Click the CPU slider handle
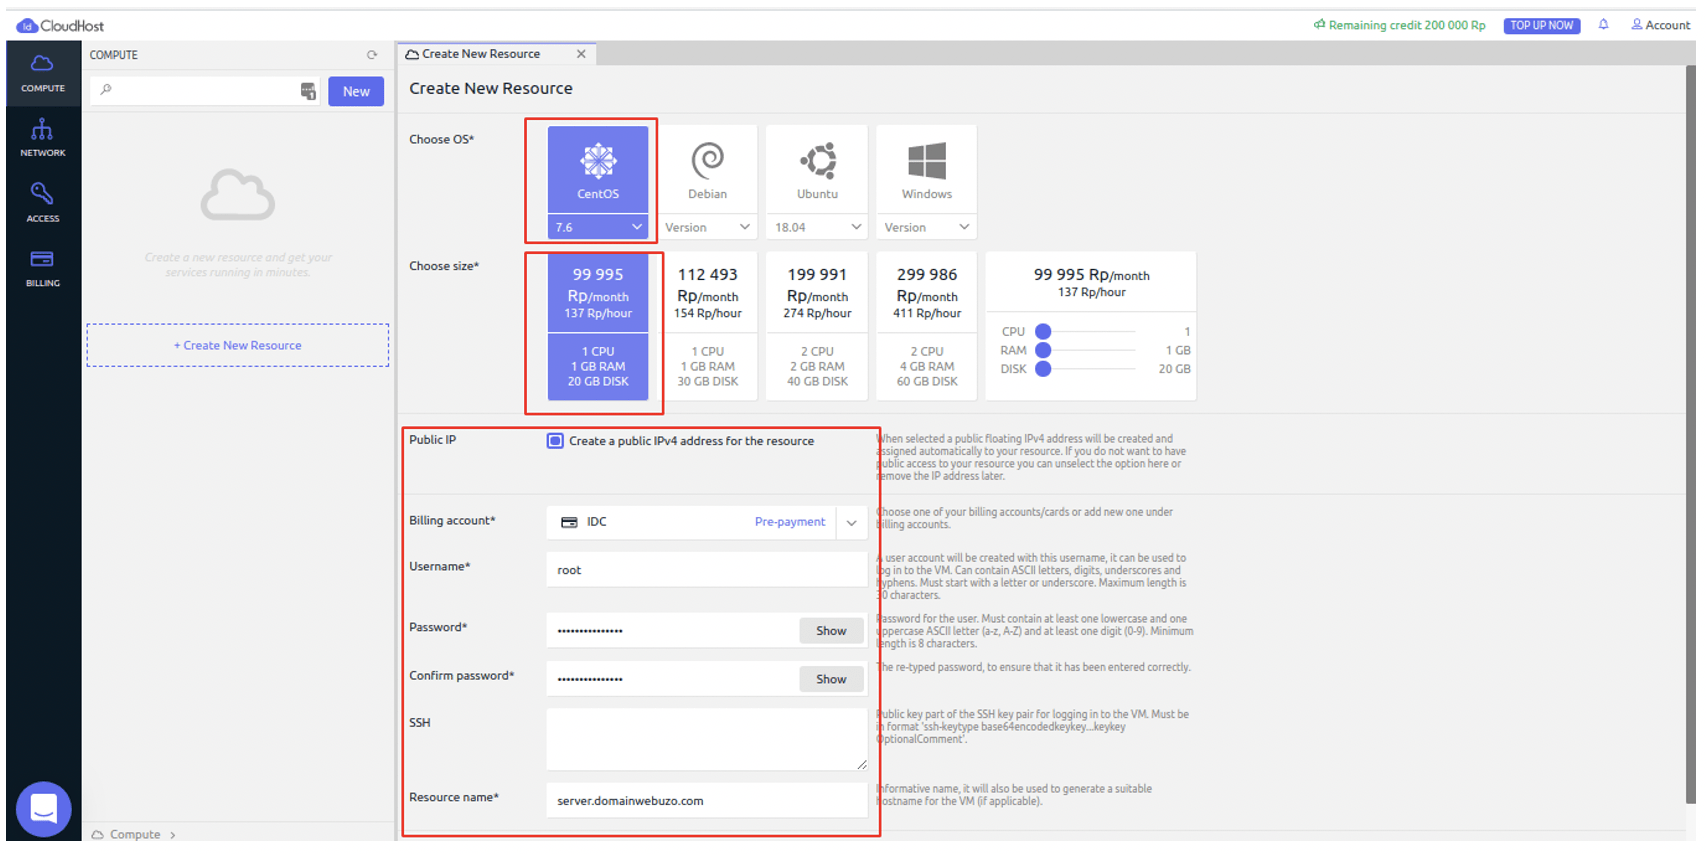Screen dimensions: 1706x854 [x=1043, y=331]
